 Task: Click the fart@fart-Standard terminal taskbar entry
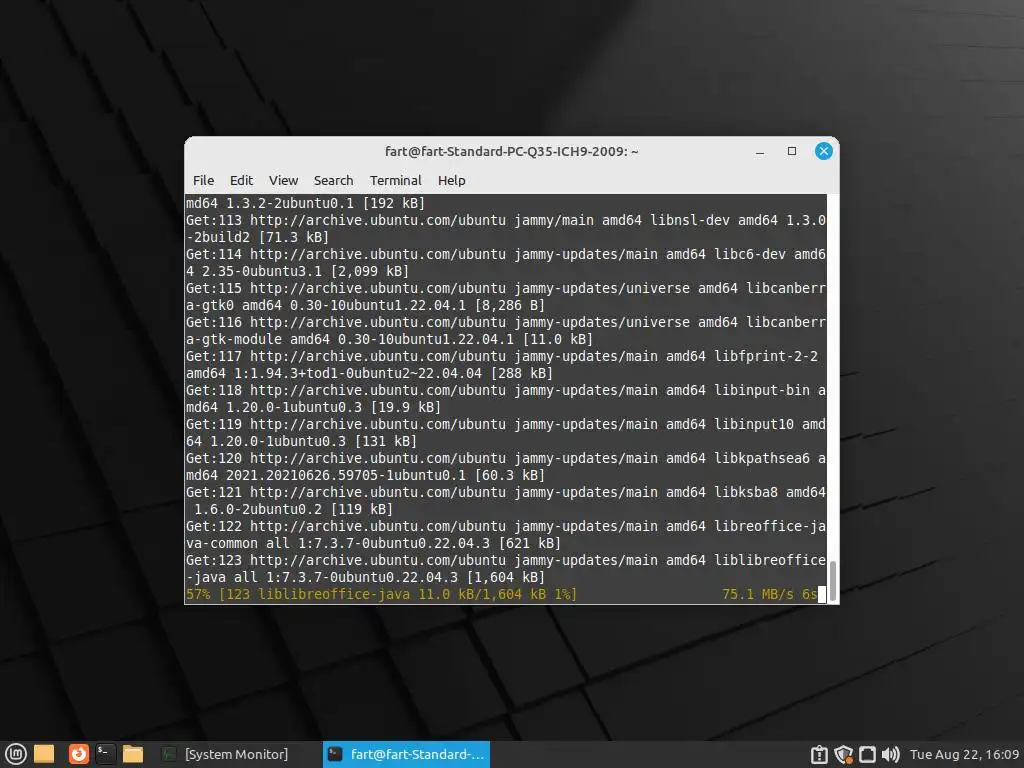click(x=406, y=754)
